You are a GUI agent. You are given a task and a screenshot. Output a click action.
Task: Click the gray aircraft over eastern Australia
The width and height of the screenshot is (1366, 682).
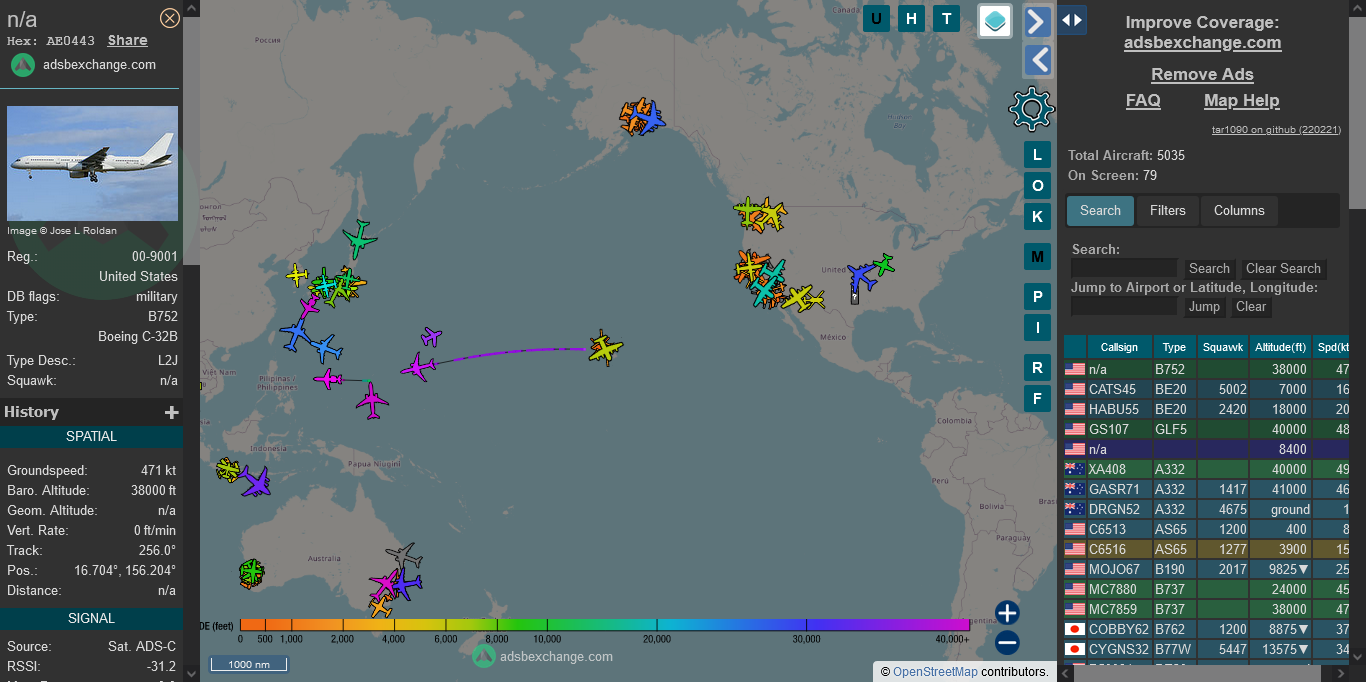(403, 556)
